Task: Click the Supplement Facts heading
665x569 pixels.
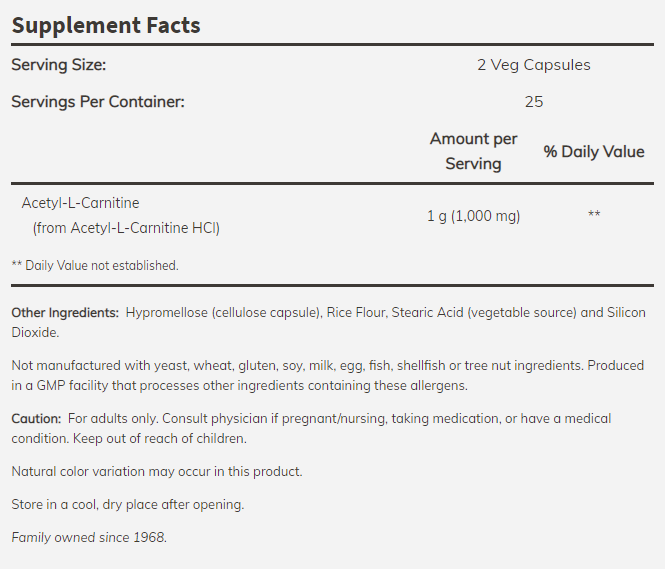Action: coord(106,25)
